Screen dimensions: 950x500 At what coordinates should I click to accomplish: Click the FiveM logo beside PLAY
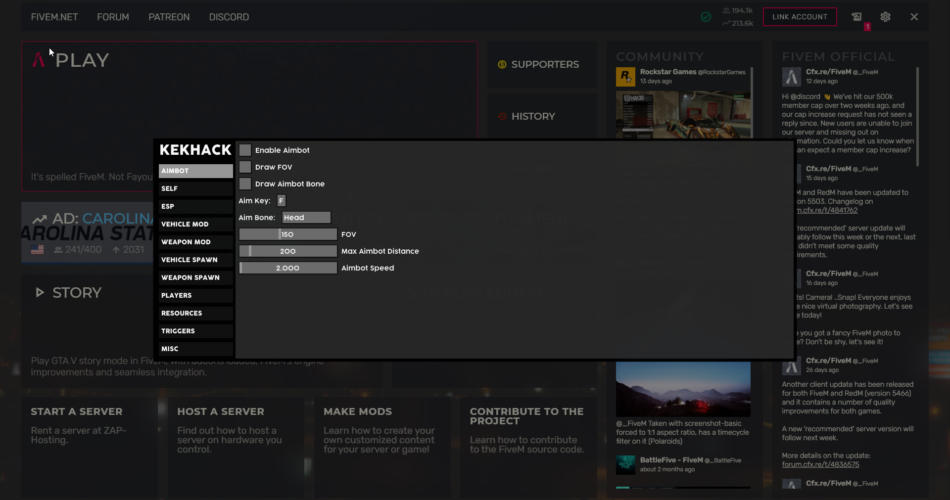(38, 59)
